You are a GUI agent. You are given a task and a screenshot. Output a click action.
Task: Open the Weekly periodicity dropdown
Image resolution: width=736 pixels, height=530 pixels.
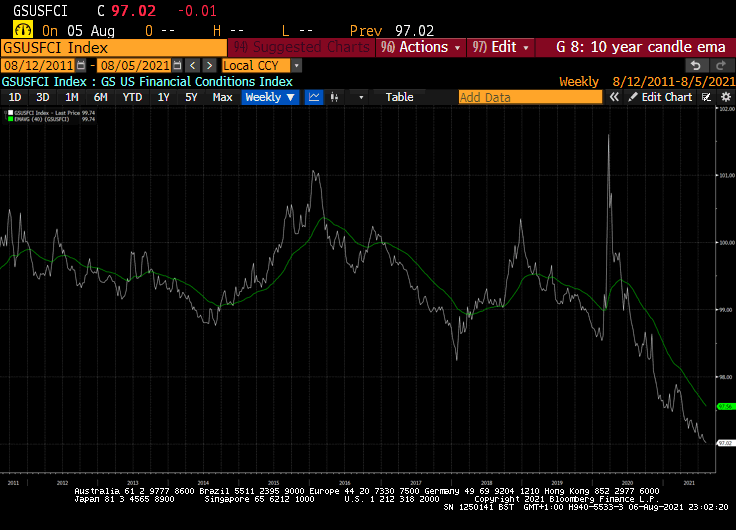pyautogui.click(x=270, y=97)
